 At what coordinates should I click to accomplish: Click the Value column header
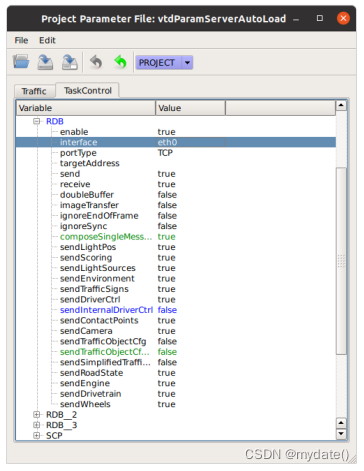pyautogui.click(x=190, y=108)
